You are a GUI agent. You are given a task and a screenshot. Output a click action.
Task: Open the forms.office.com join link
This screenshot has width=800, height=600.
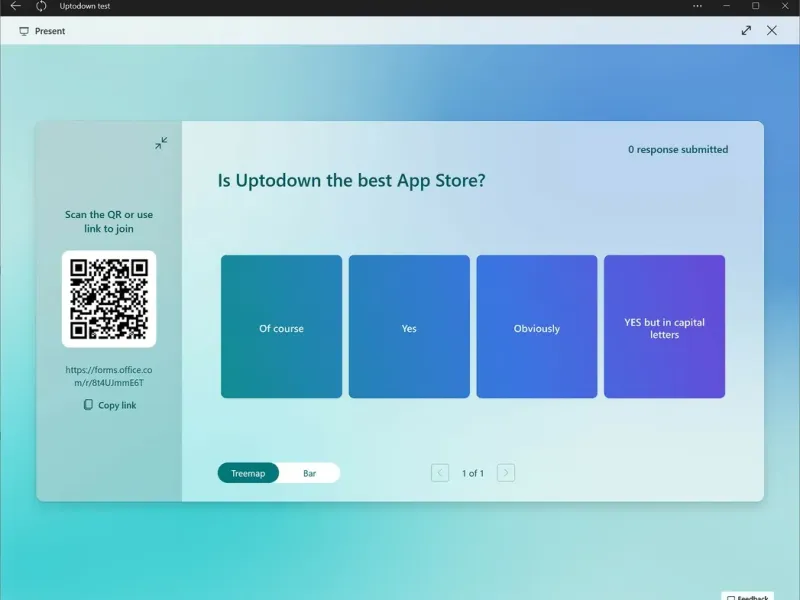tap(109, 376)
